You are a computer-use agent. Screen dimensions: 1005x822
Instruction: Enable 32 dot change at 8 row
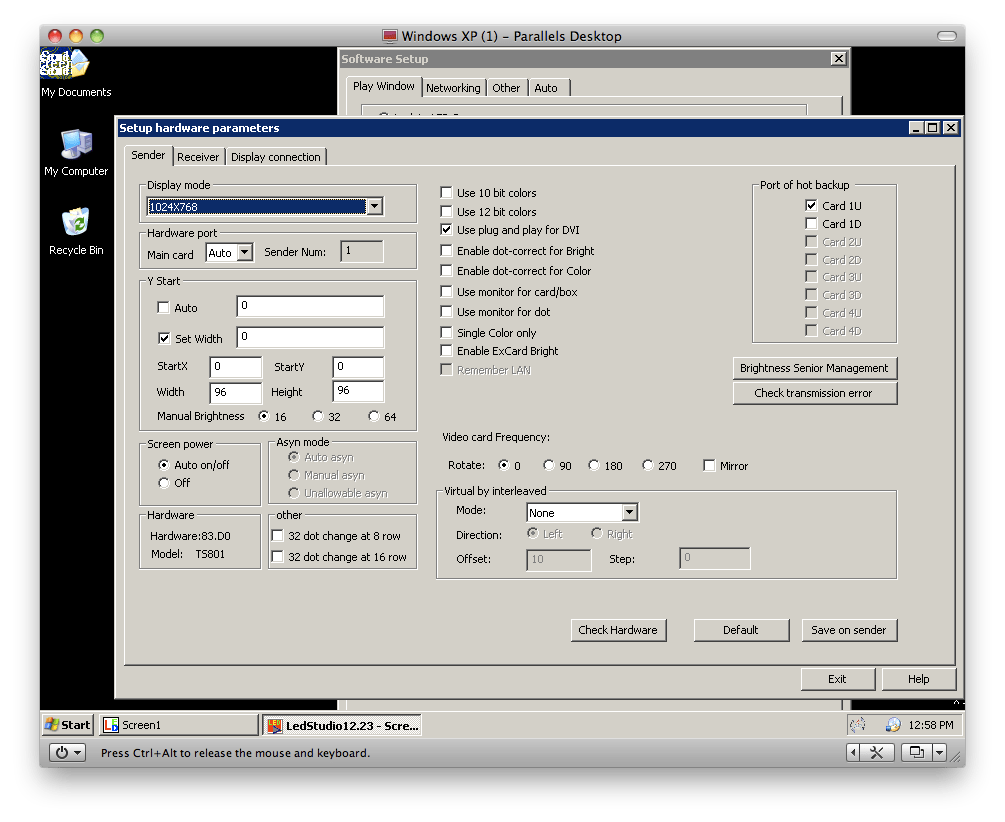click(277, 535)
